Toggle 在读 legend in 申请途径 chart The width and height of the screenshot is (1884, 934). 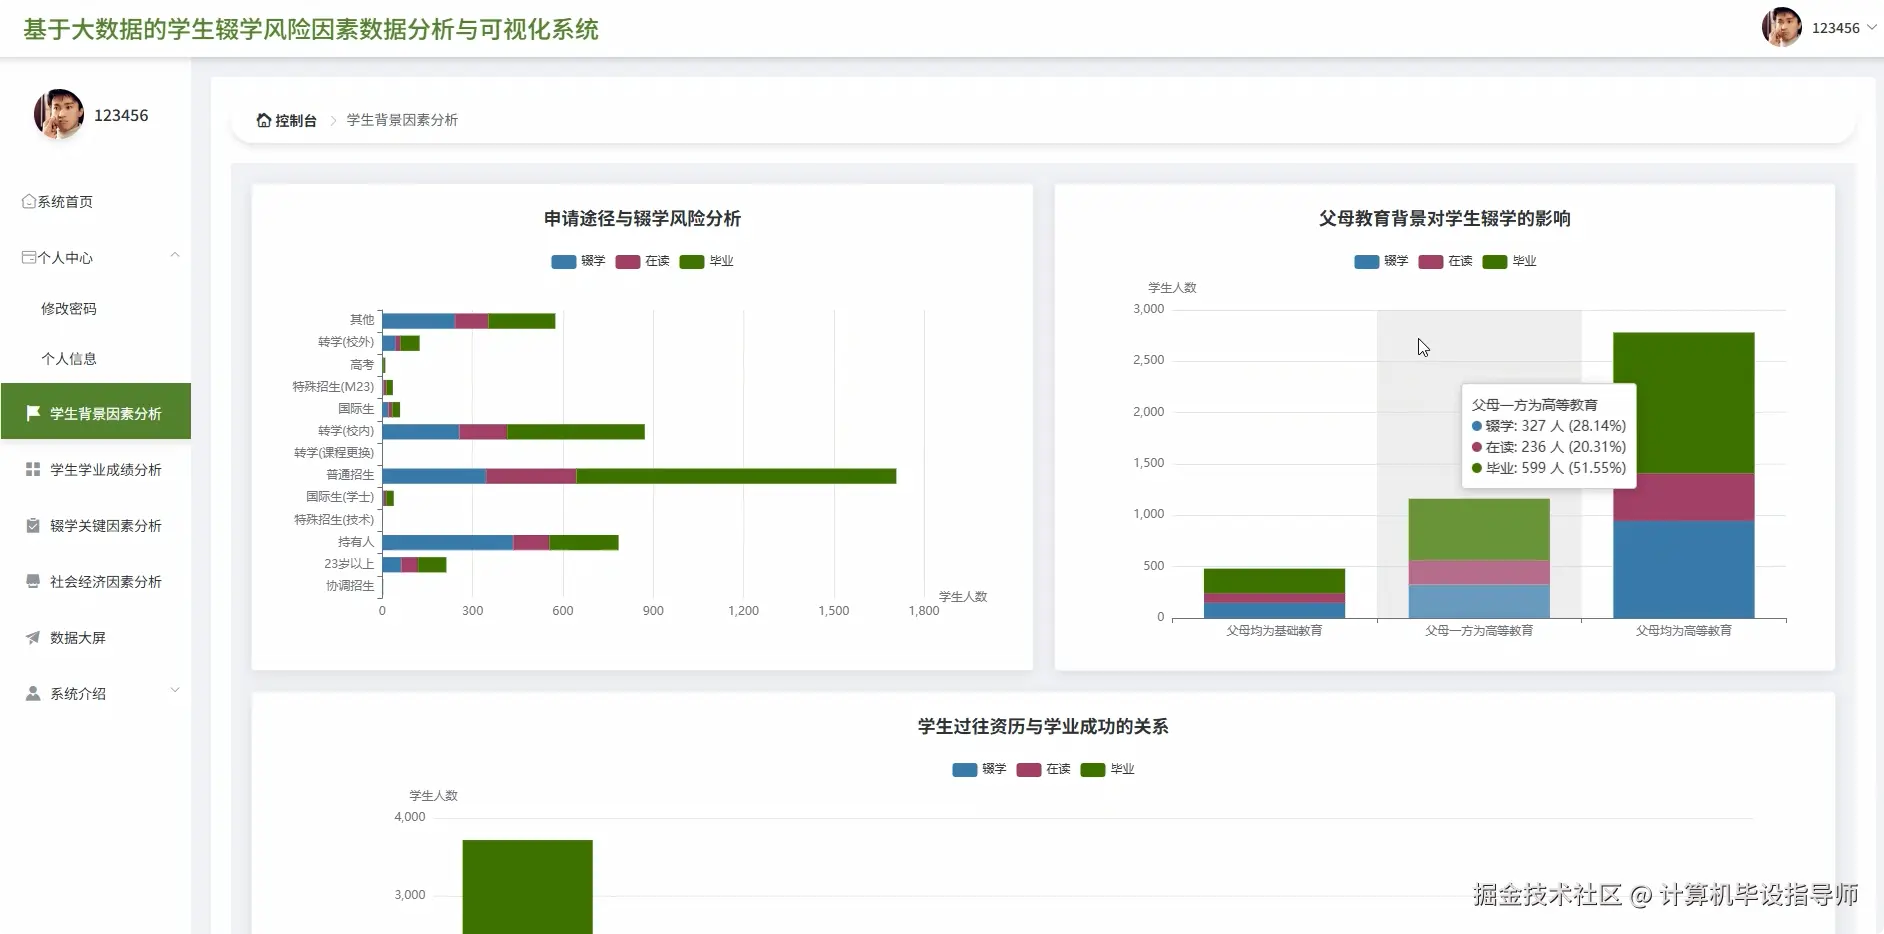[643, 261]
